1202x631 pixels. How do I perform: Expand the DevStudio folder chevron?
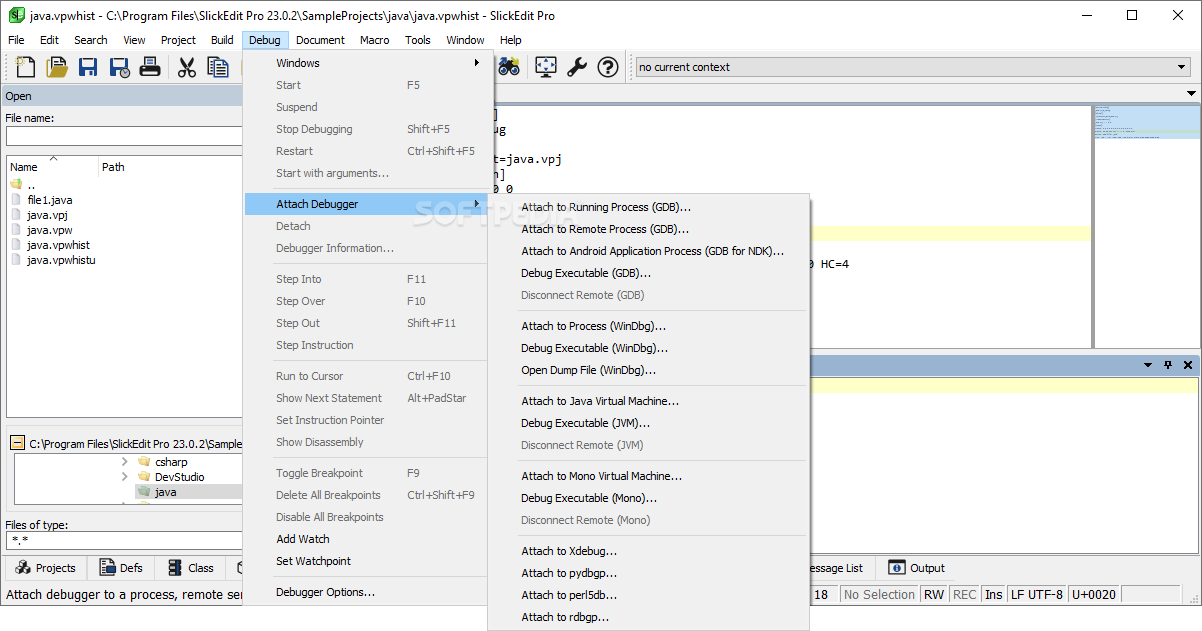(x=124, y=477)
